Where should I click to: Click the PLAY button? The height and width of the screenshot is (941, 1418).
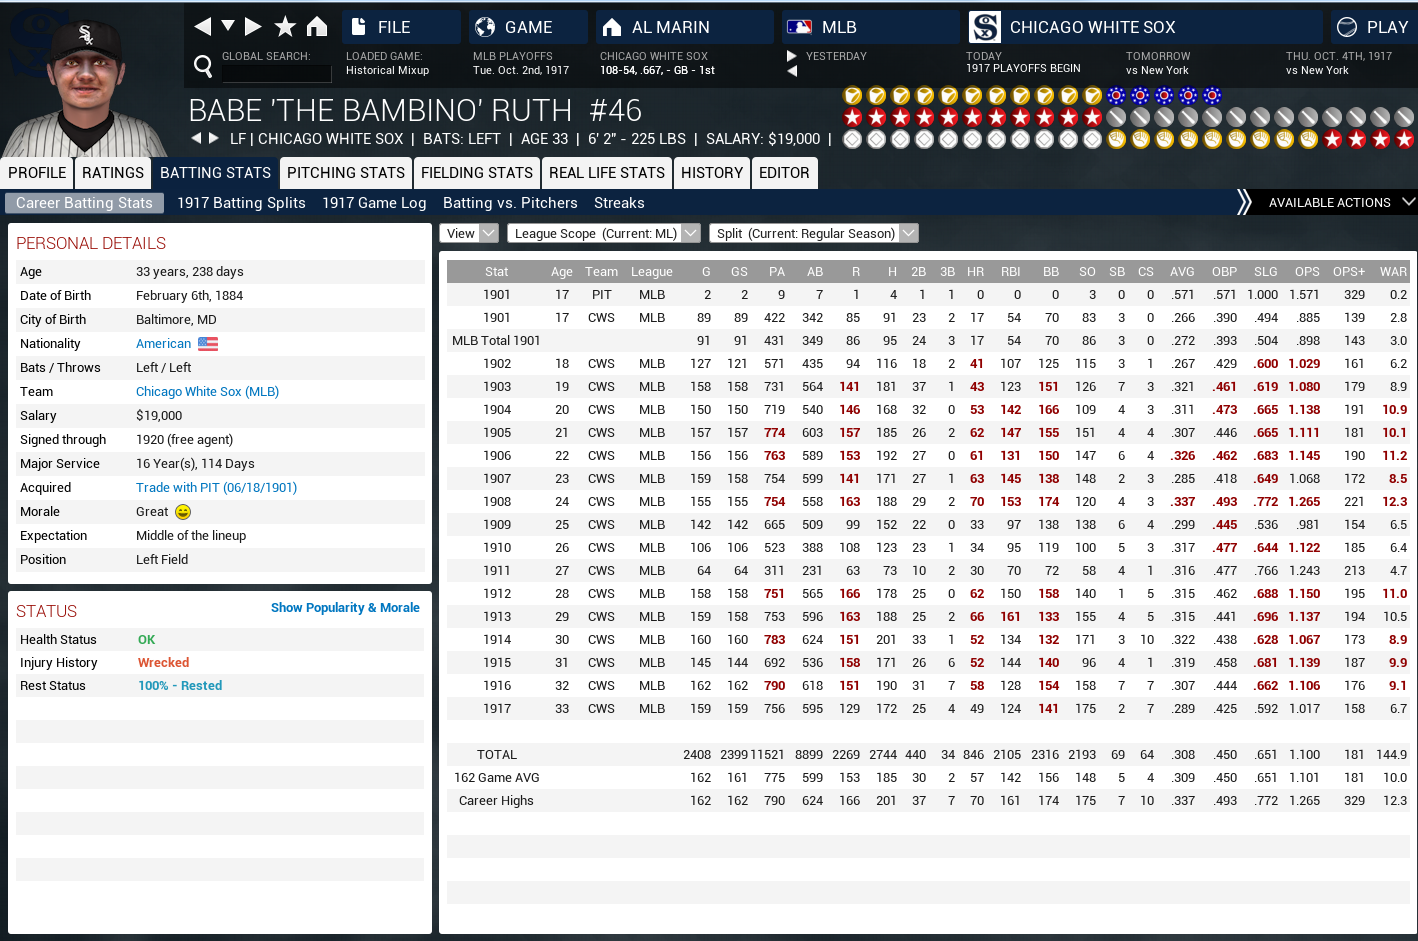[1373, 27]
